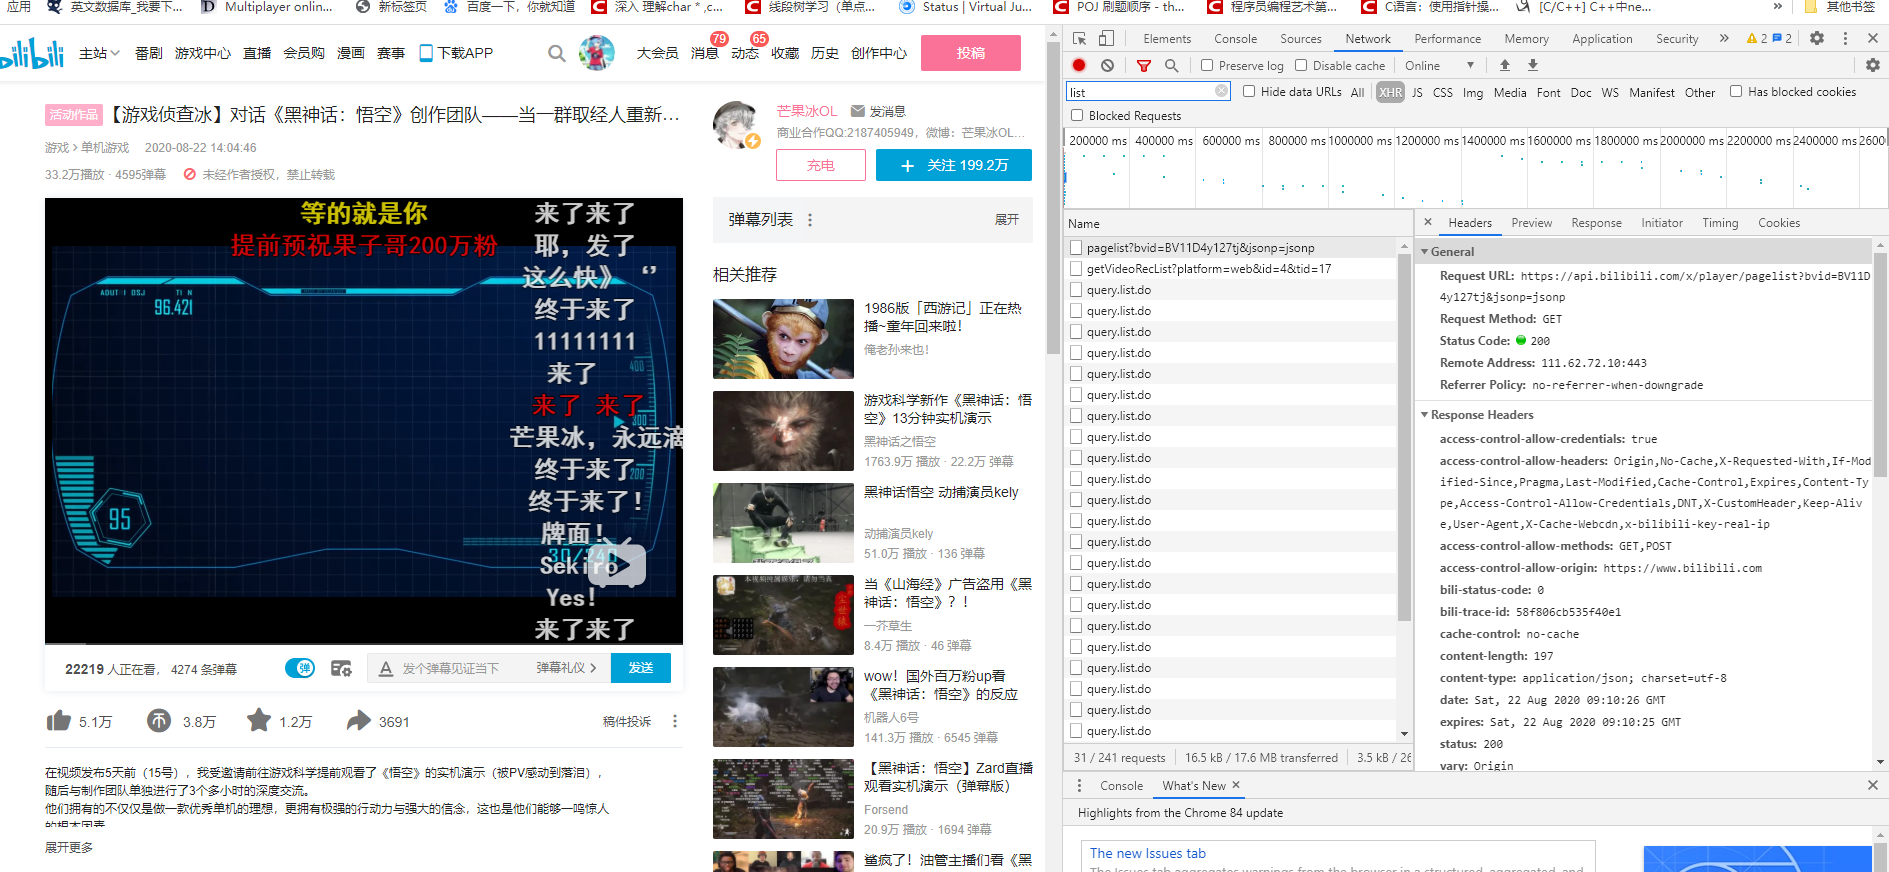Click the bilibili logo

pos(32,53)
